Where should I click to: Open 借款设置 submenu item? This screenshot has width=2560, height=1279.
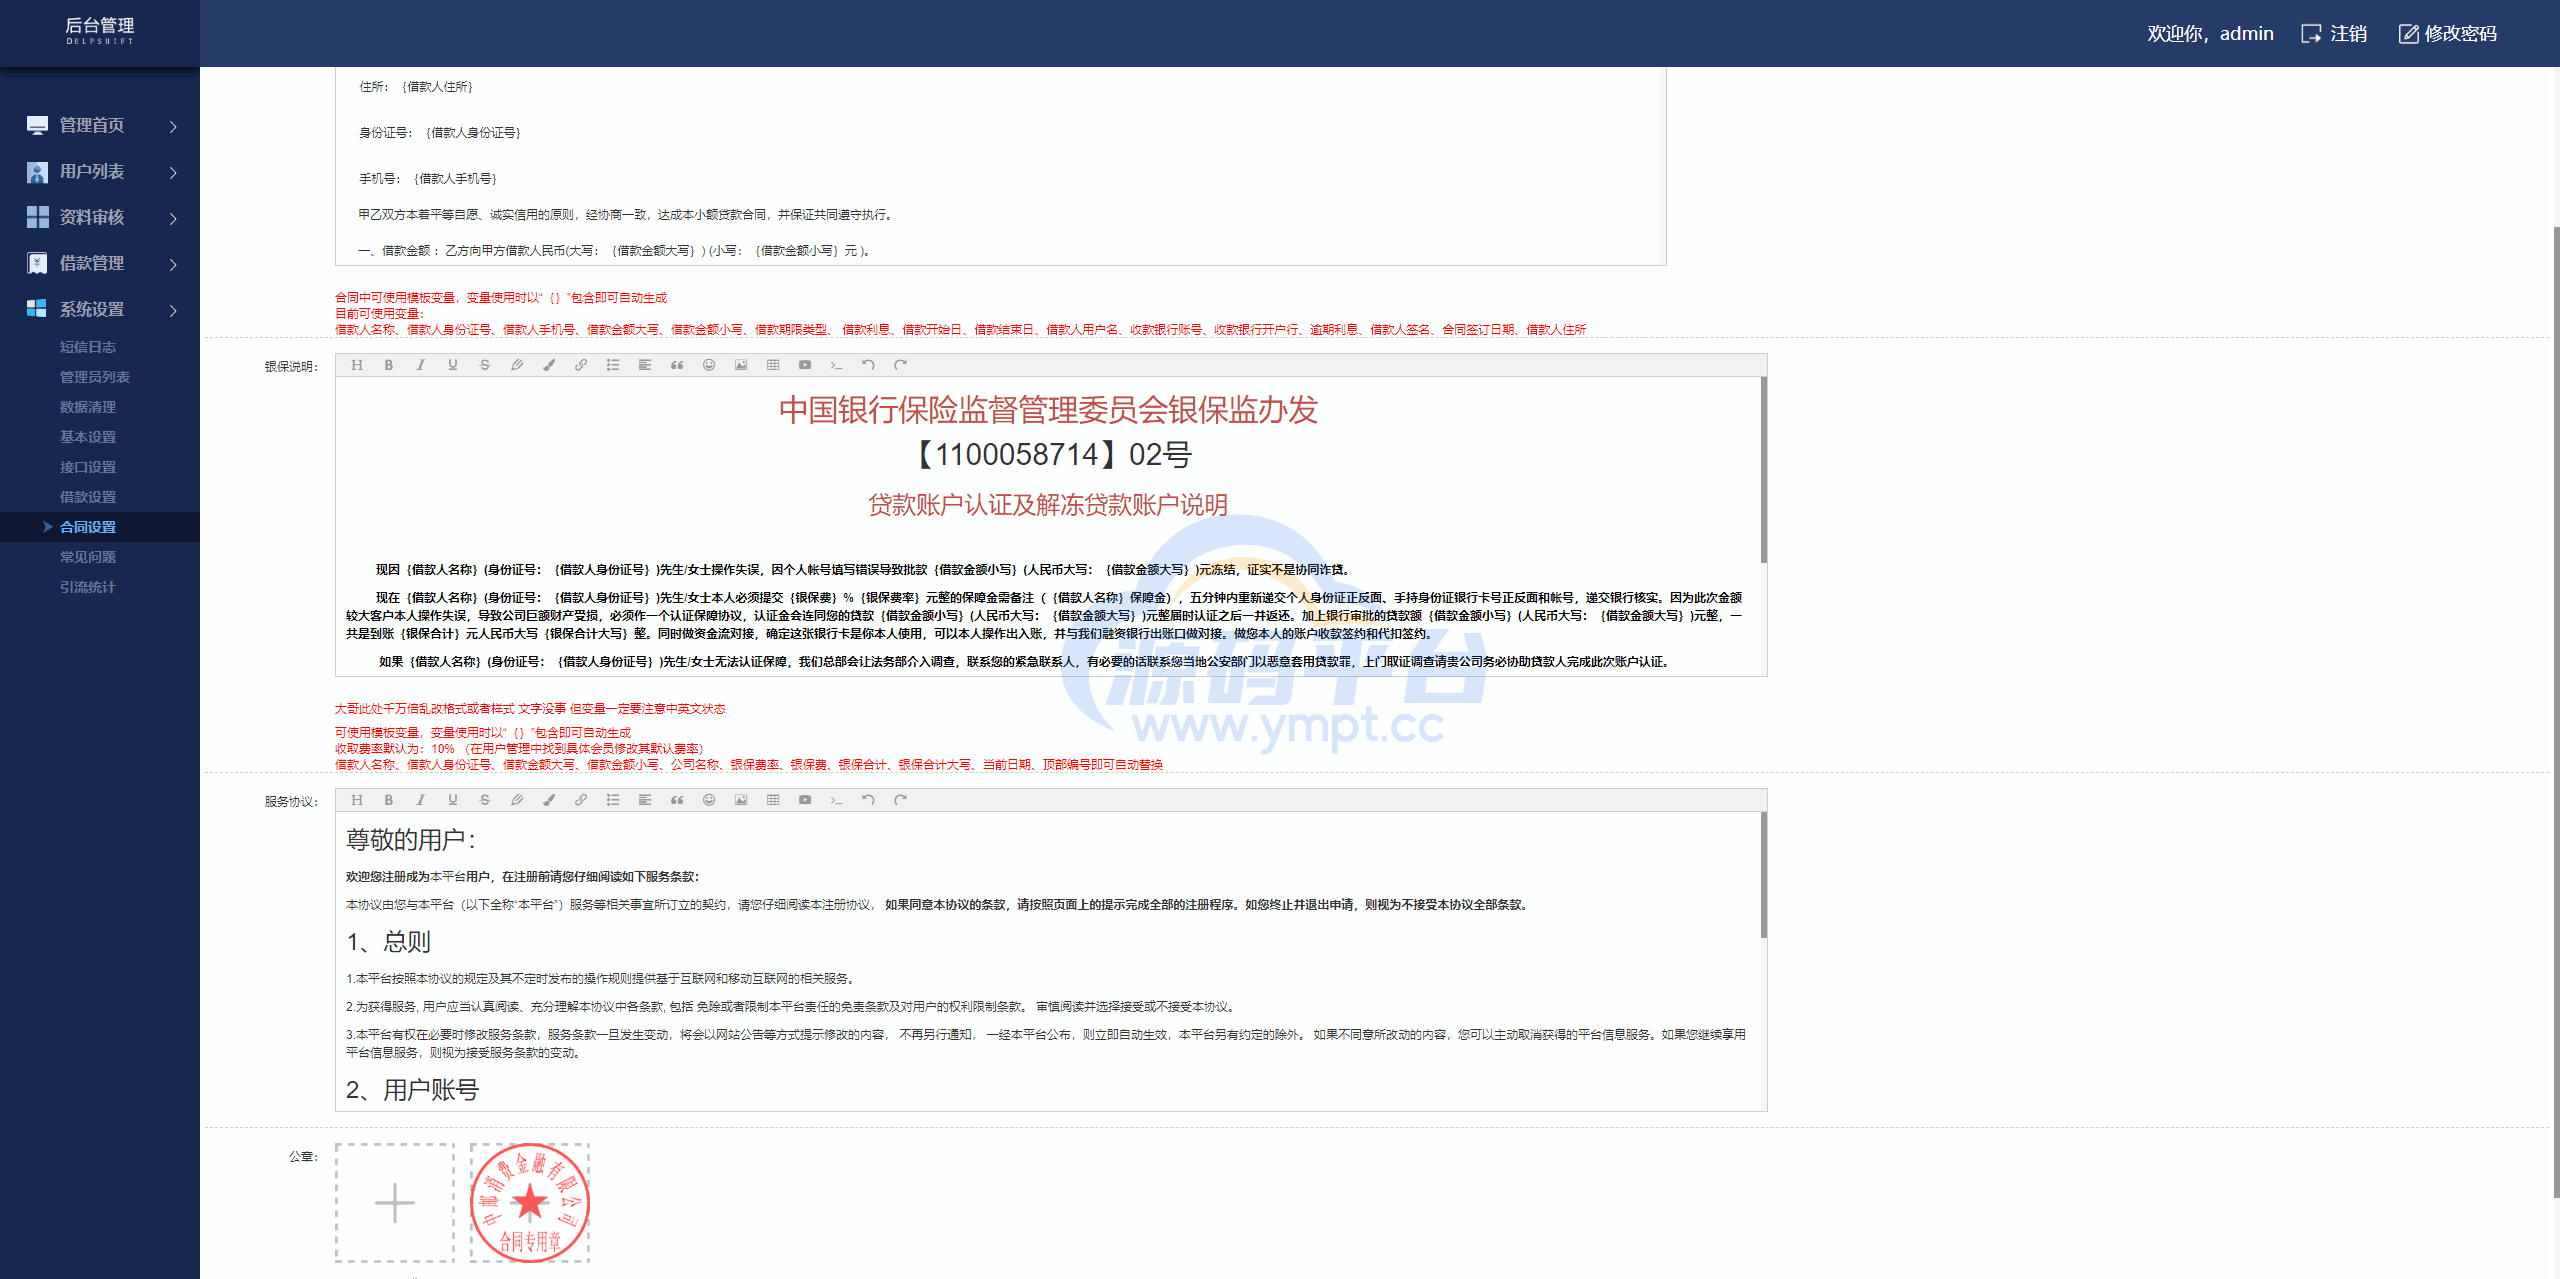pos(88,497)
